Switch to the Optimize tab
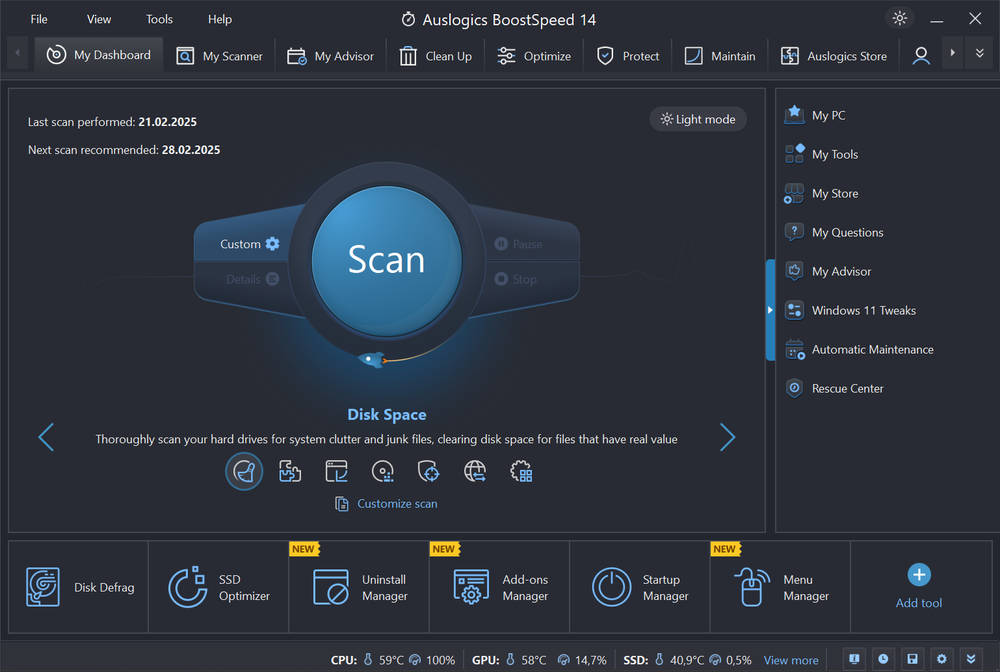Image resolution: width=1000 pixels, height=672 pixels. coord(534,56)
